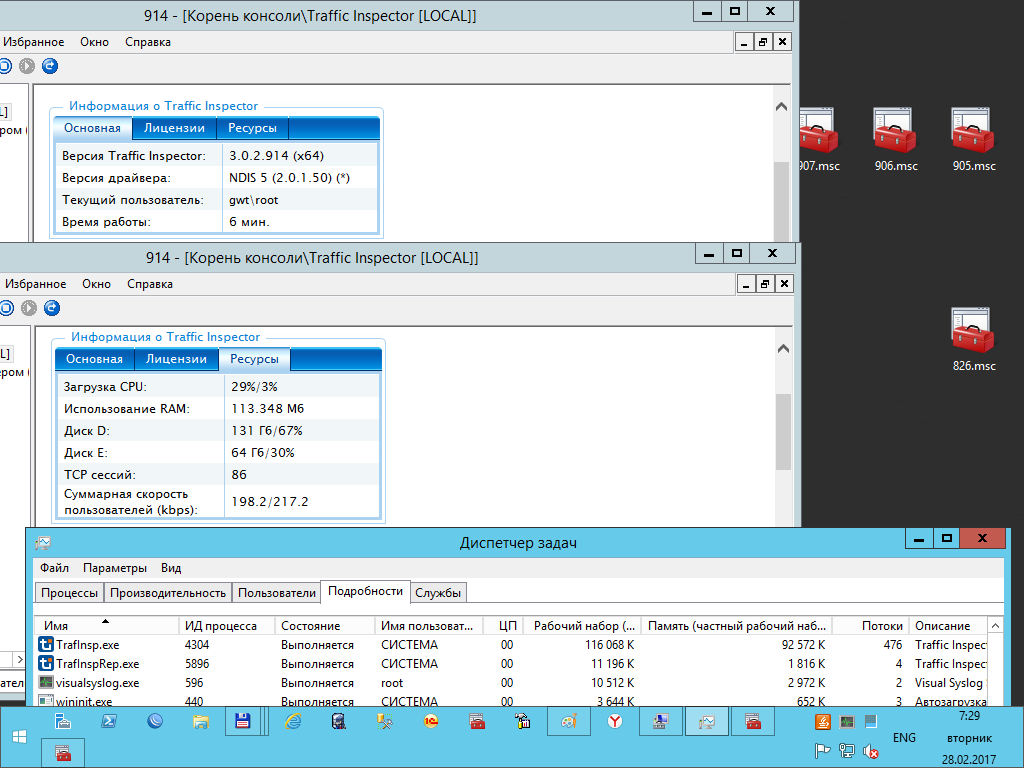
Task: Select the visualsyslog.exe process row
Action: 512,682
